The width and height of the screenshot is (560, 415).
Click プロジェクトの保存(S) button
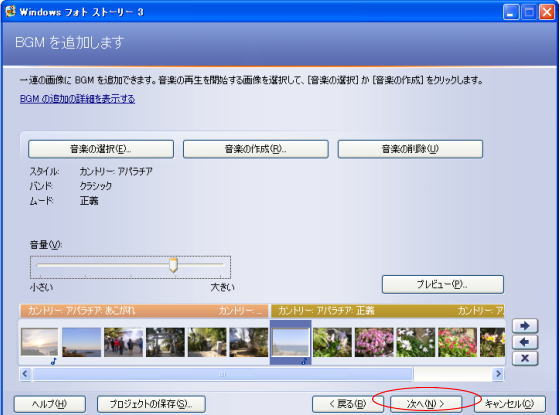tap(151, 404)
